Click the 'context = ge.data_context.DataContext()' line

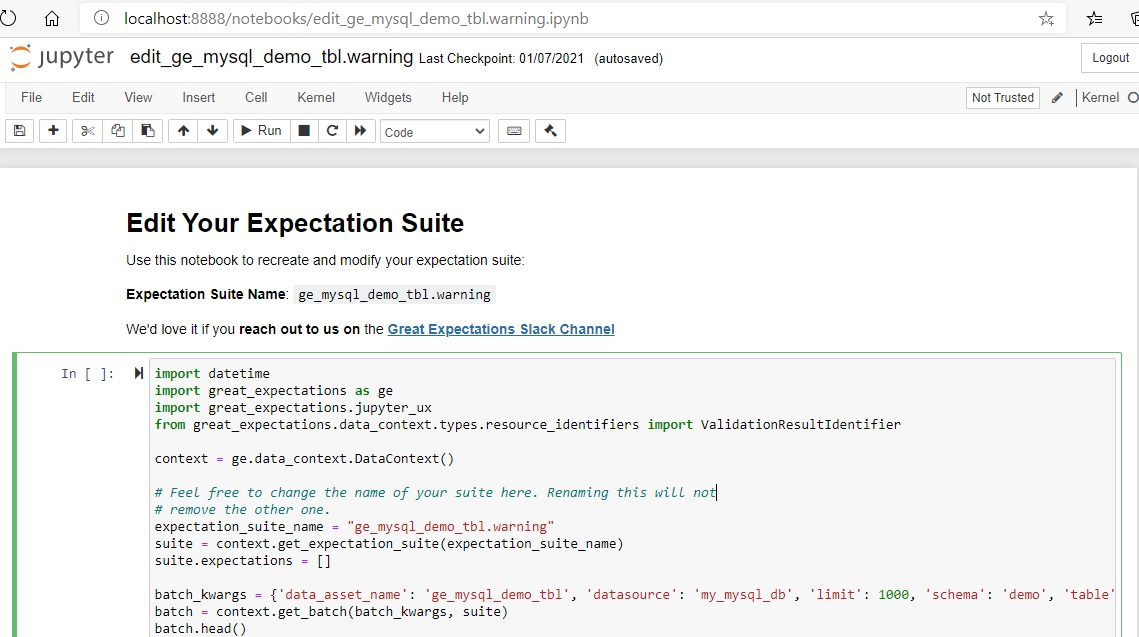304,458
